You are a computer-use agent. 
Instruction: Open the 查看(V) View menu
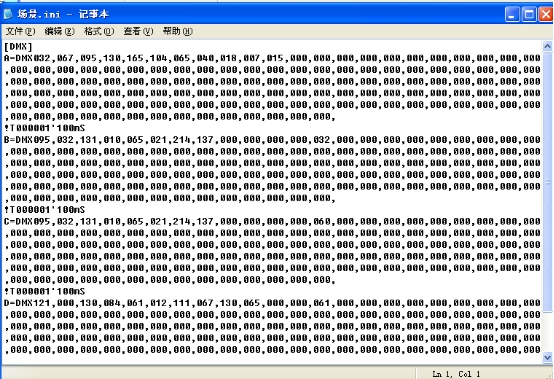(138, 31)
